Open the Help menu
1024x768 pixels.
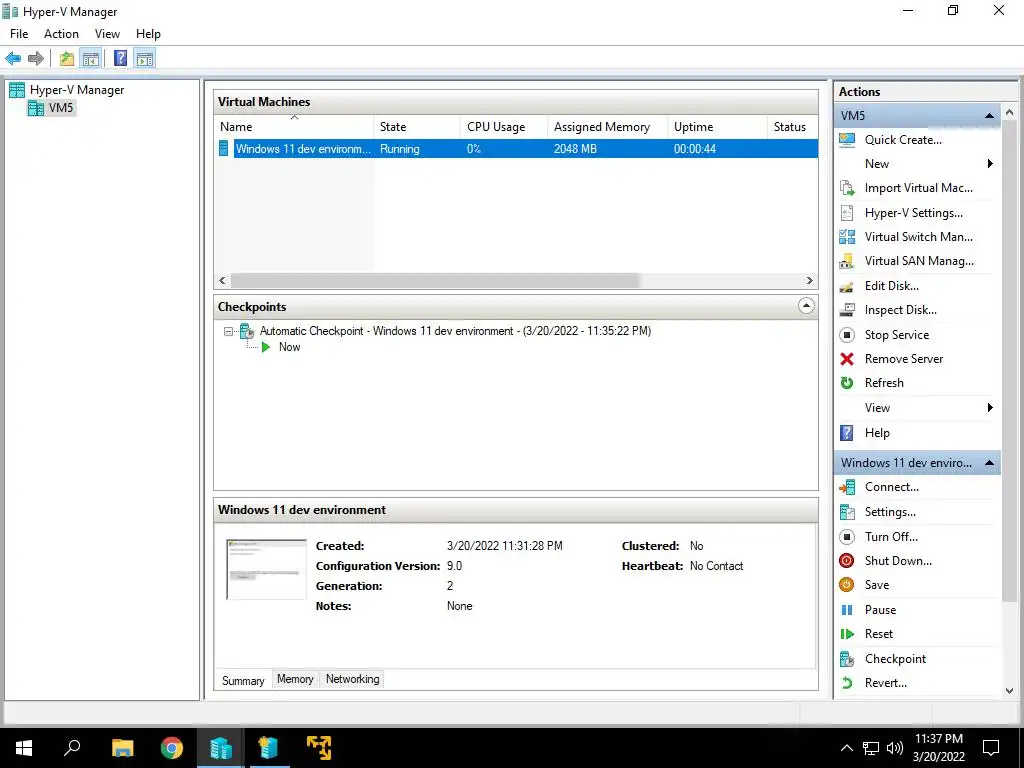tap(148, 34)
